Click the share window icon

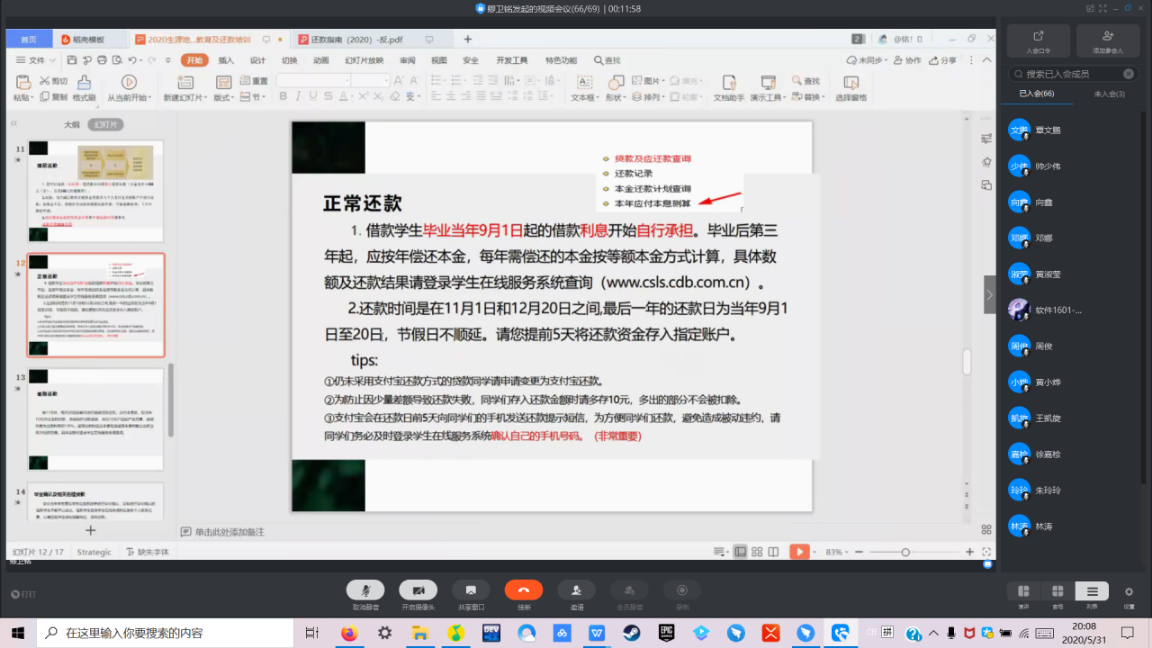tap(470, 590)
